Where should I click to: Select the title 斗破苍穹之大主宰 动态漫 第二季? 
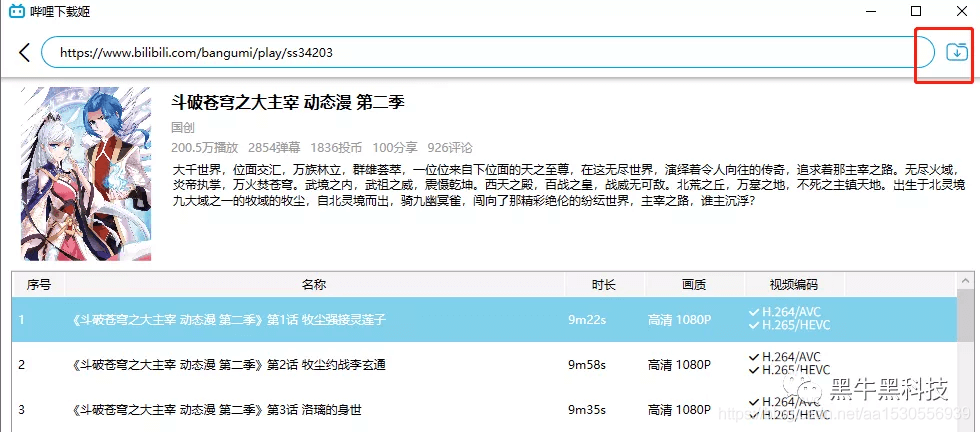tap(288, 103)
